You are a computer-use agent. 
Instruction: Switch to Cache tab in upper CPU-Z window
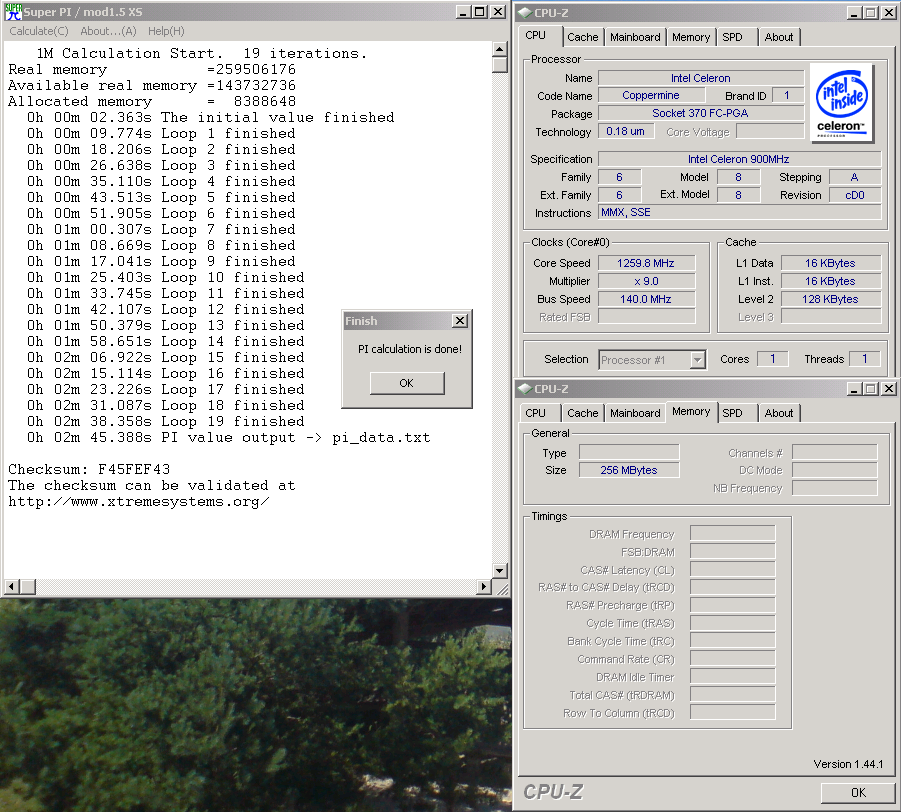583,37
